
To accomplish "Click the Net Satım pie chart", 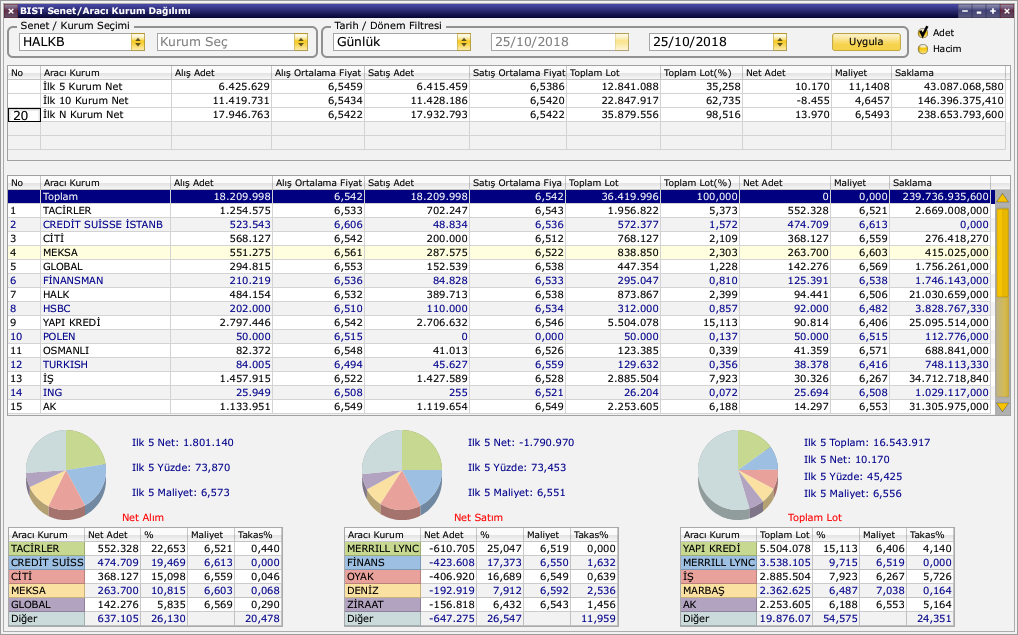I will coord(402,473).
